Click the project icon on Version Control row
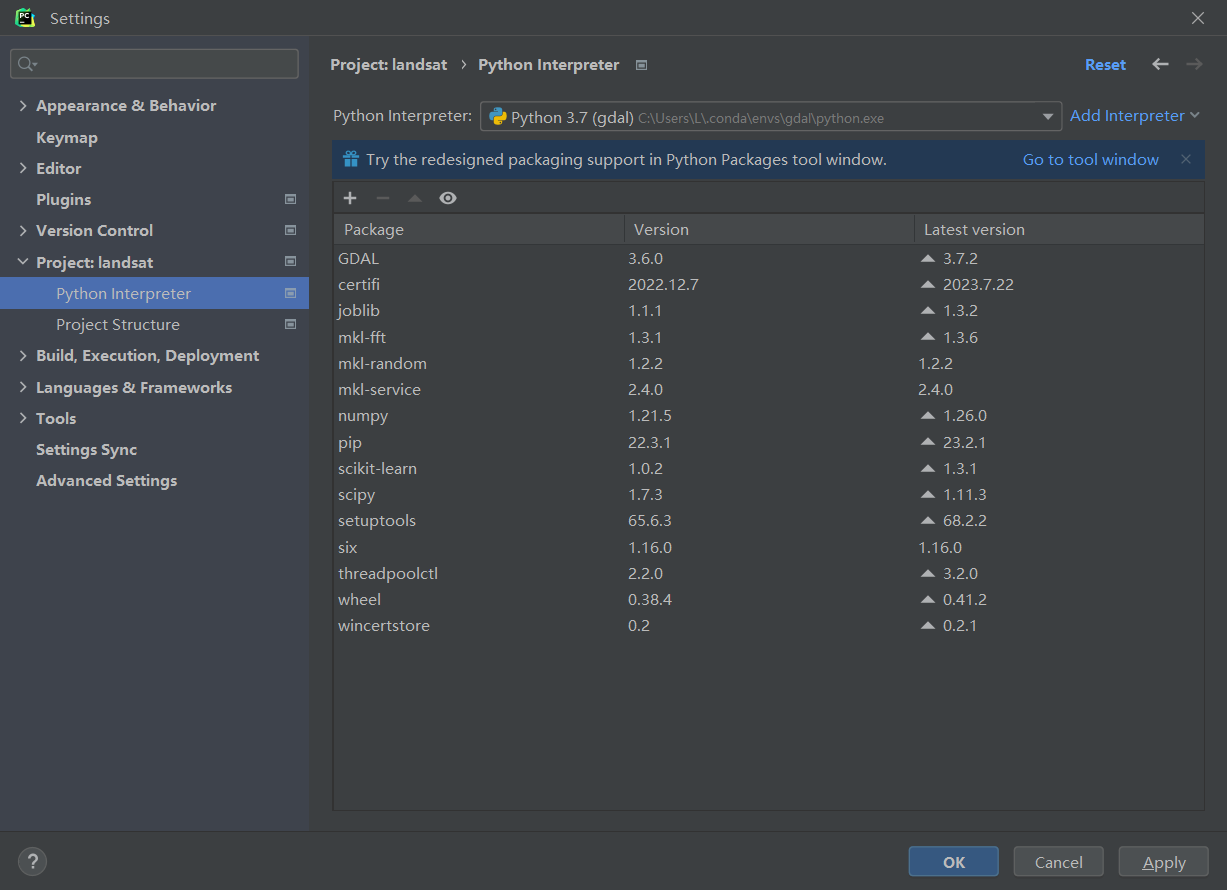The height and width of the screenshot is (890, 1227). click(x=290, y=230)
